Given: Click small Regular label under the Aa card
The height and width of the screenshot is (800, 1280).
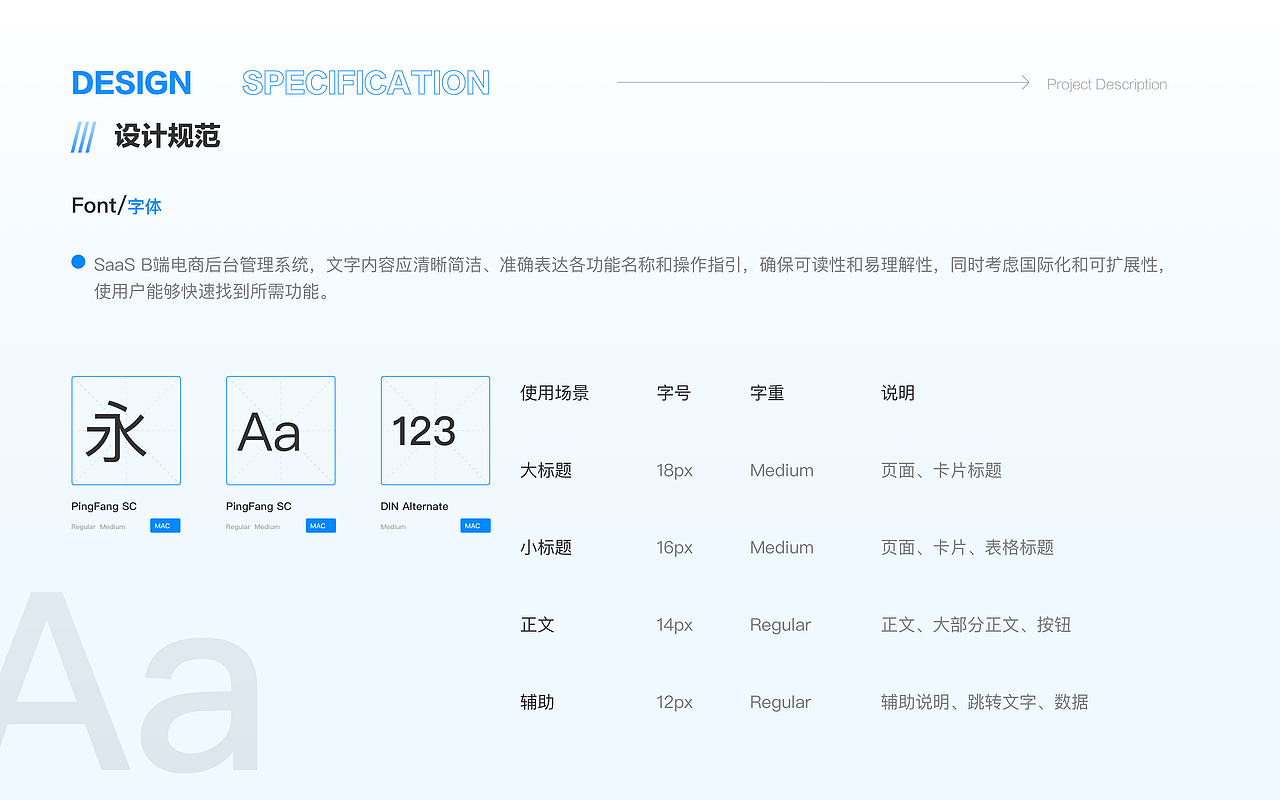Looking at the screenshot, I should click(x=238, y=527).
